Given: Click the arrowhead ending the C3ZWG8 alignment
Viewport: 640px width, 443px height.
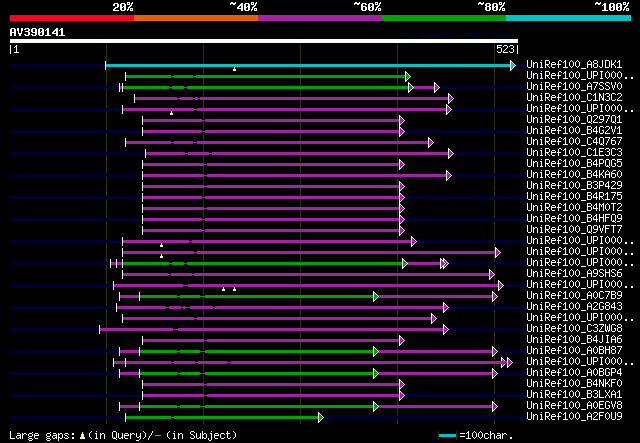Looking at the screenshot, I should click(x=446, y=330).
